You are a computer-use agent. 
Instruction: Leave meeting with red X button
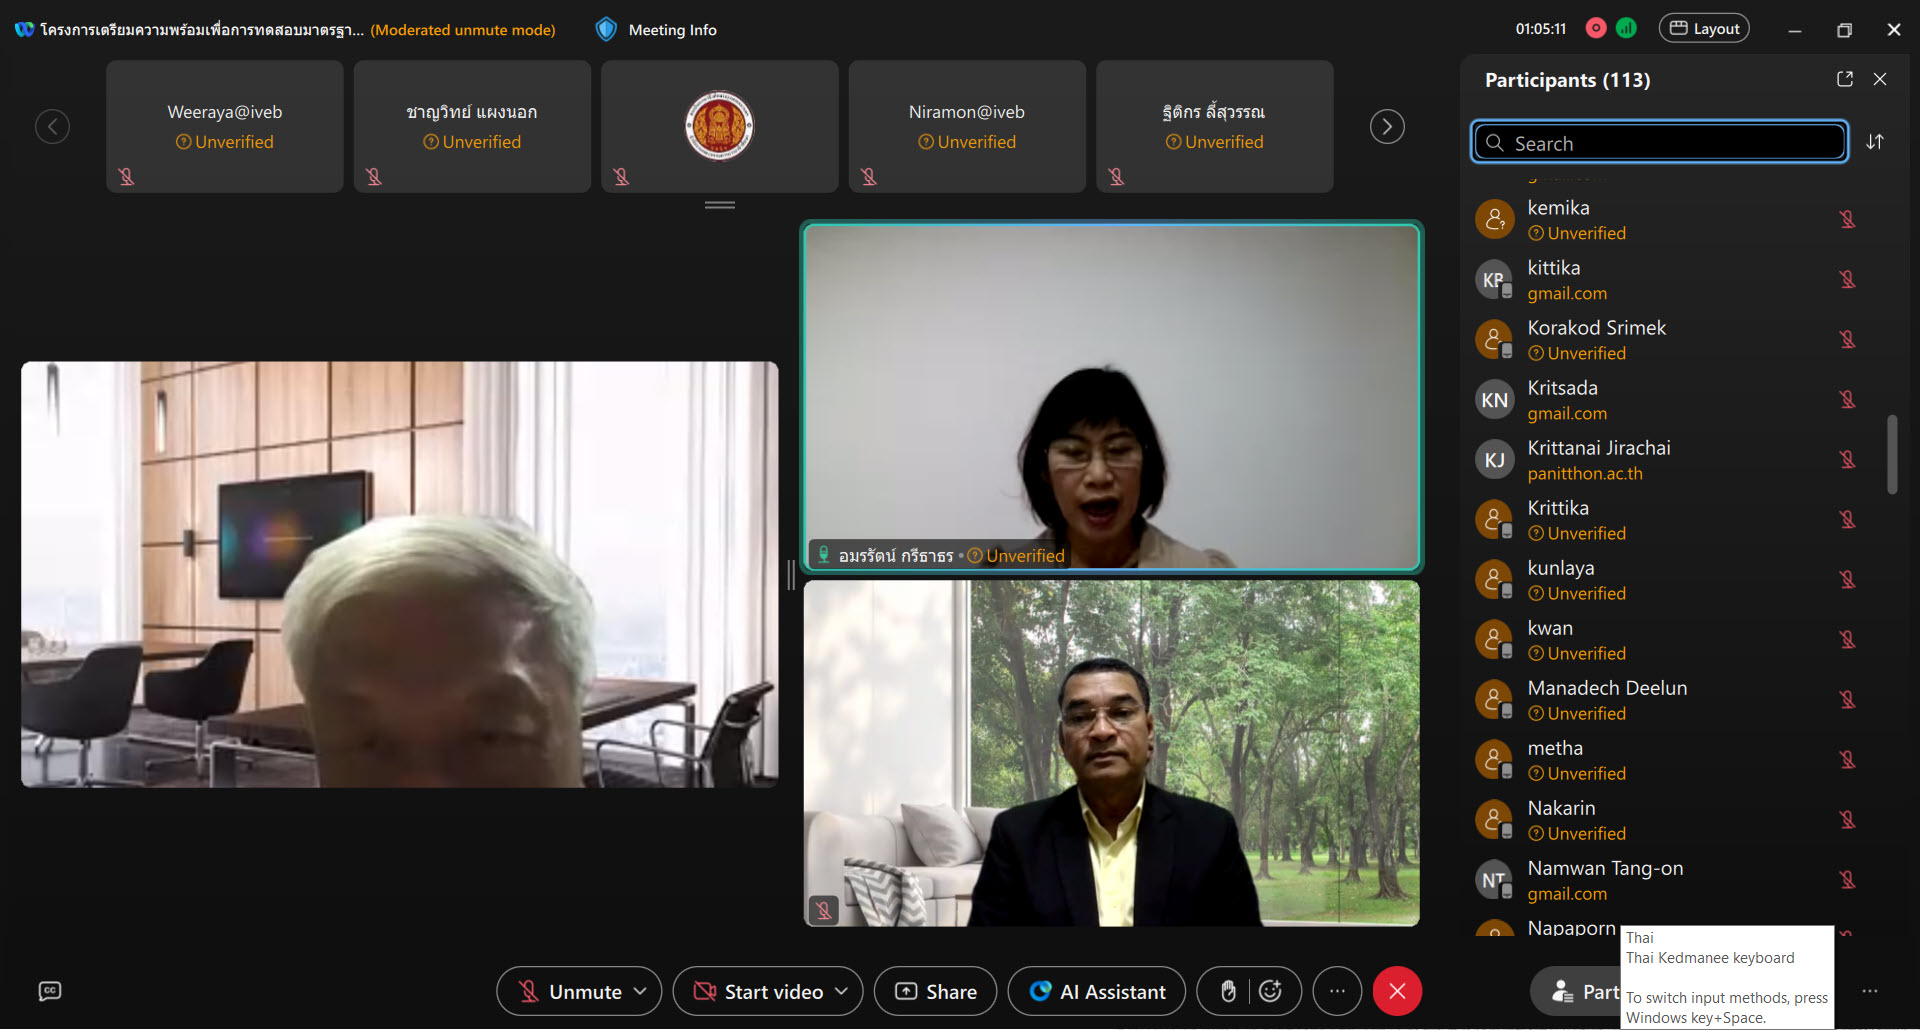click(x=1397, y=991)
